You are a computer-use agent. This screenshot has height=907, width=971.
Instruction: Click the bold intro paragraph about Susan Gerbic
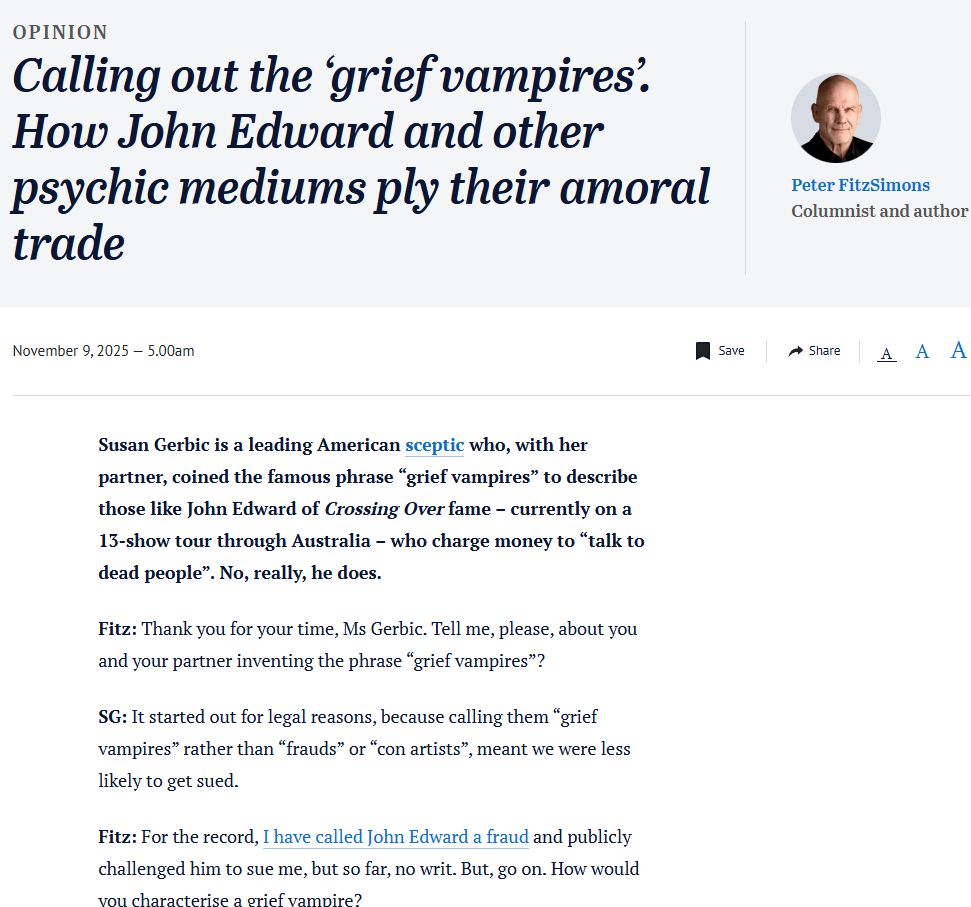point(371,509)
